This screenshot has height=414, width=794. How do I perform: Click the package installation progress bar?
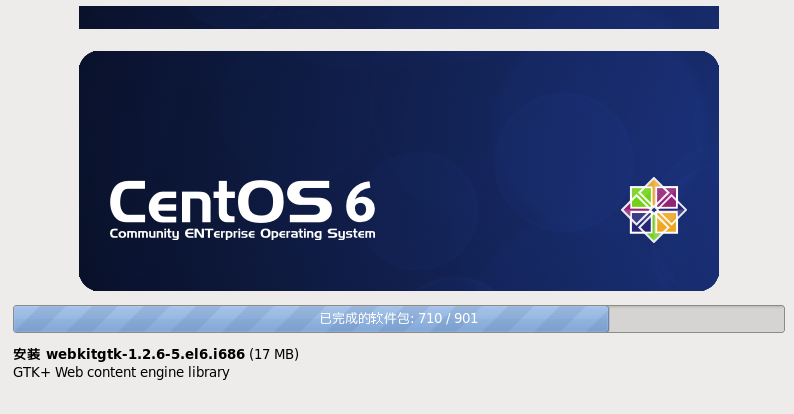(399, 319)
